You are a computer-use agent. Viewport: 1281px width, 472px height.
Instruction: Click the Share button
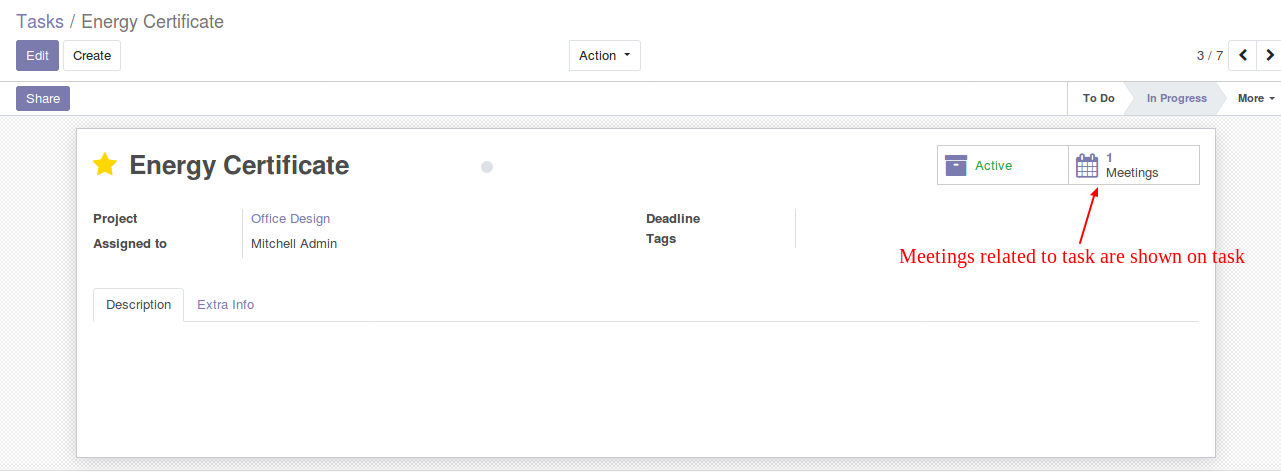43,98
